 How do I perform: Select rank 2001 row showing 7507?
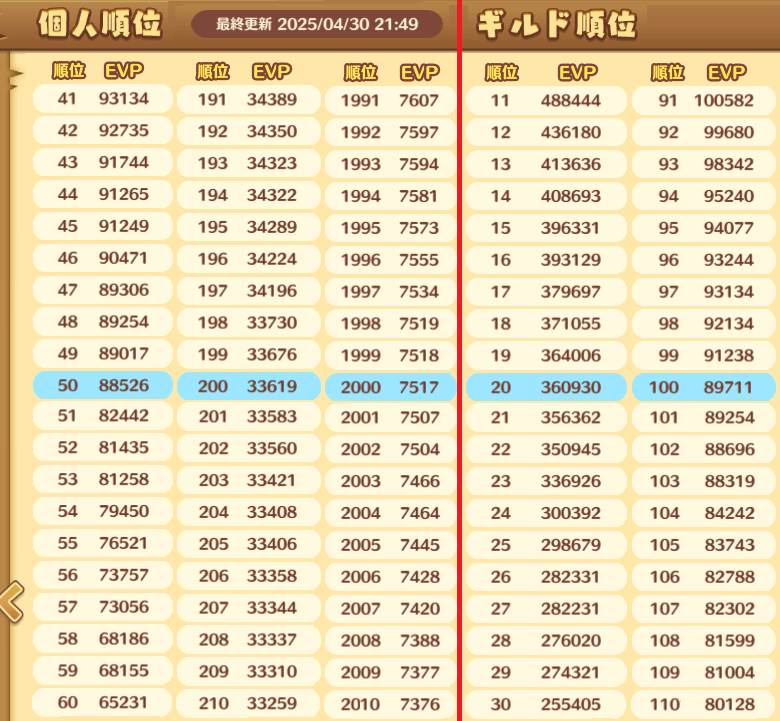coord(390,417)
